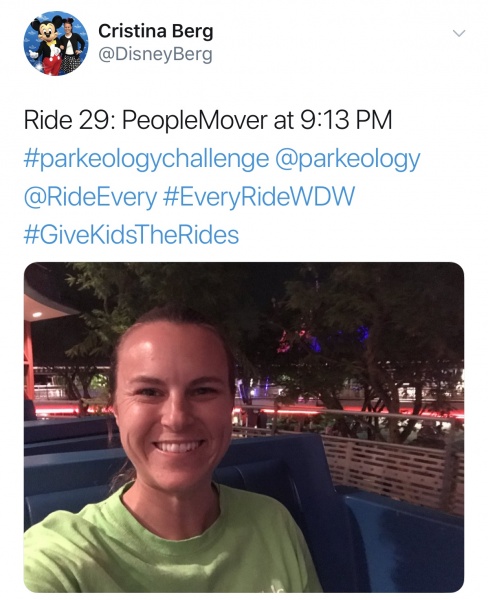Open the tweet options chevron menu
Screen dimensions: 488x600
point(459,33)
